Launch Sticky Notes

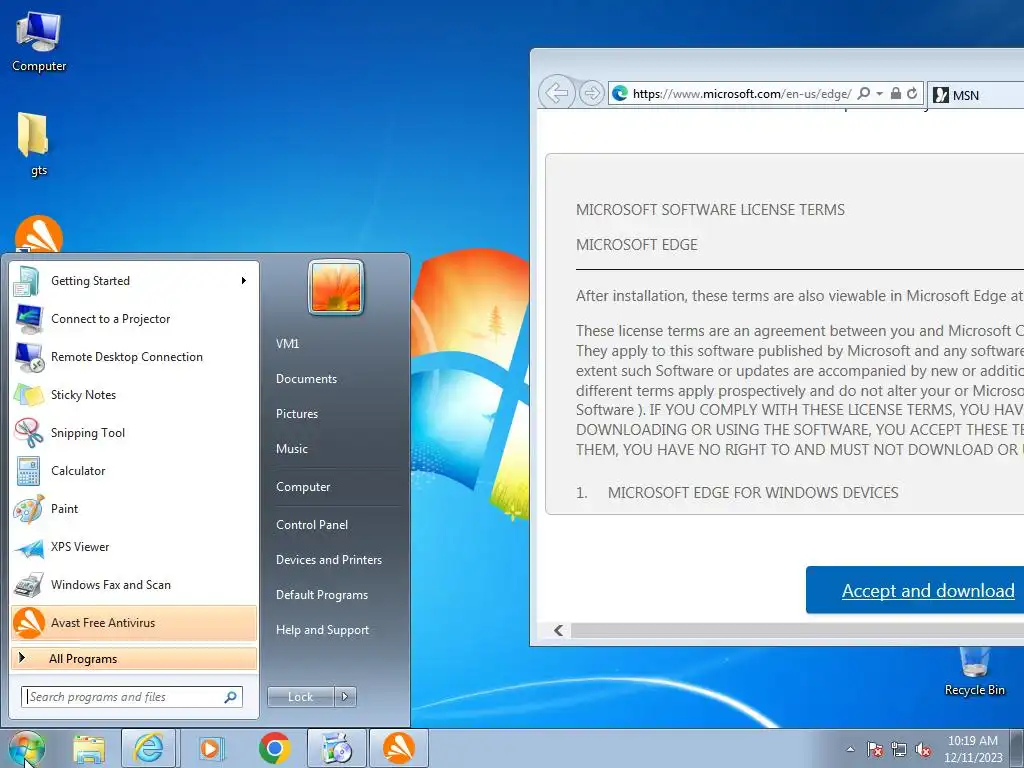tap(135, 394)
